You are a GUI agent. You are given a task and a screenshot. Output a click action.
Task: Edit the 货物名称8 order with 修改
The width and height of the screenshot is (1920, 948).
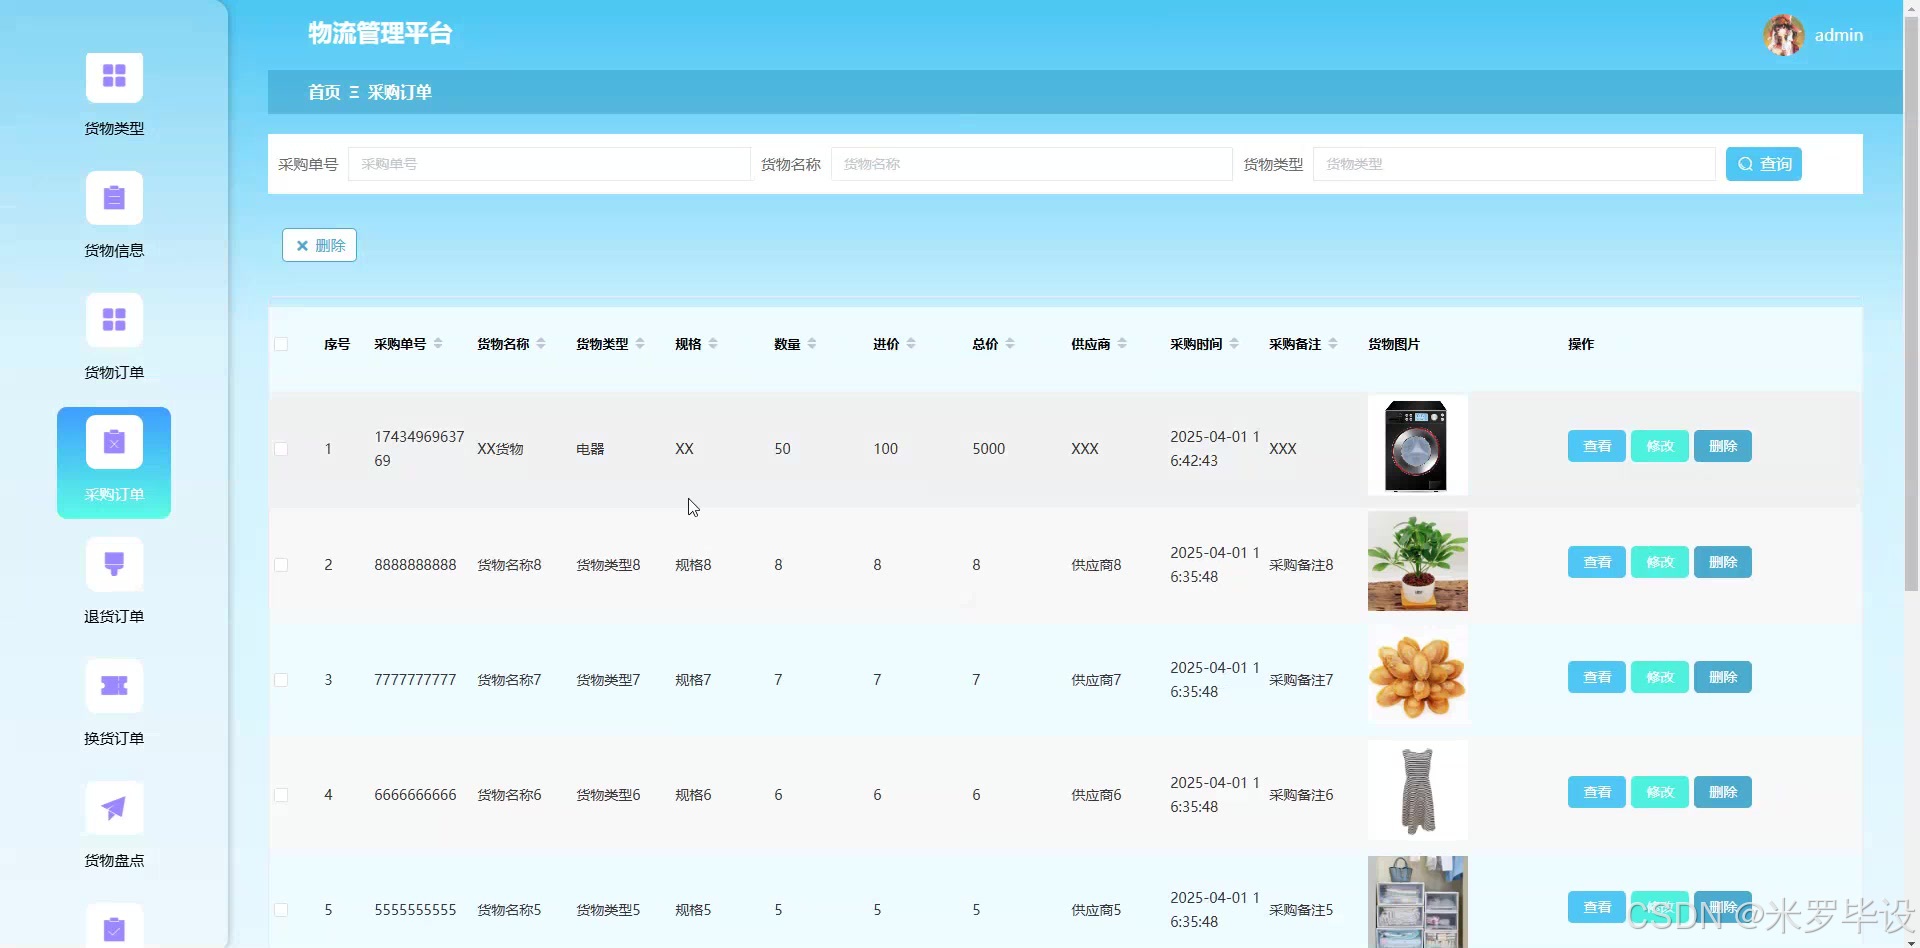1660,562
